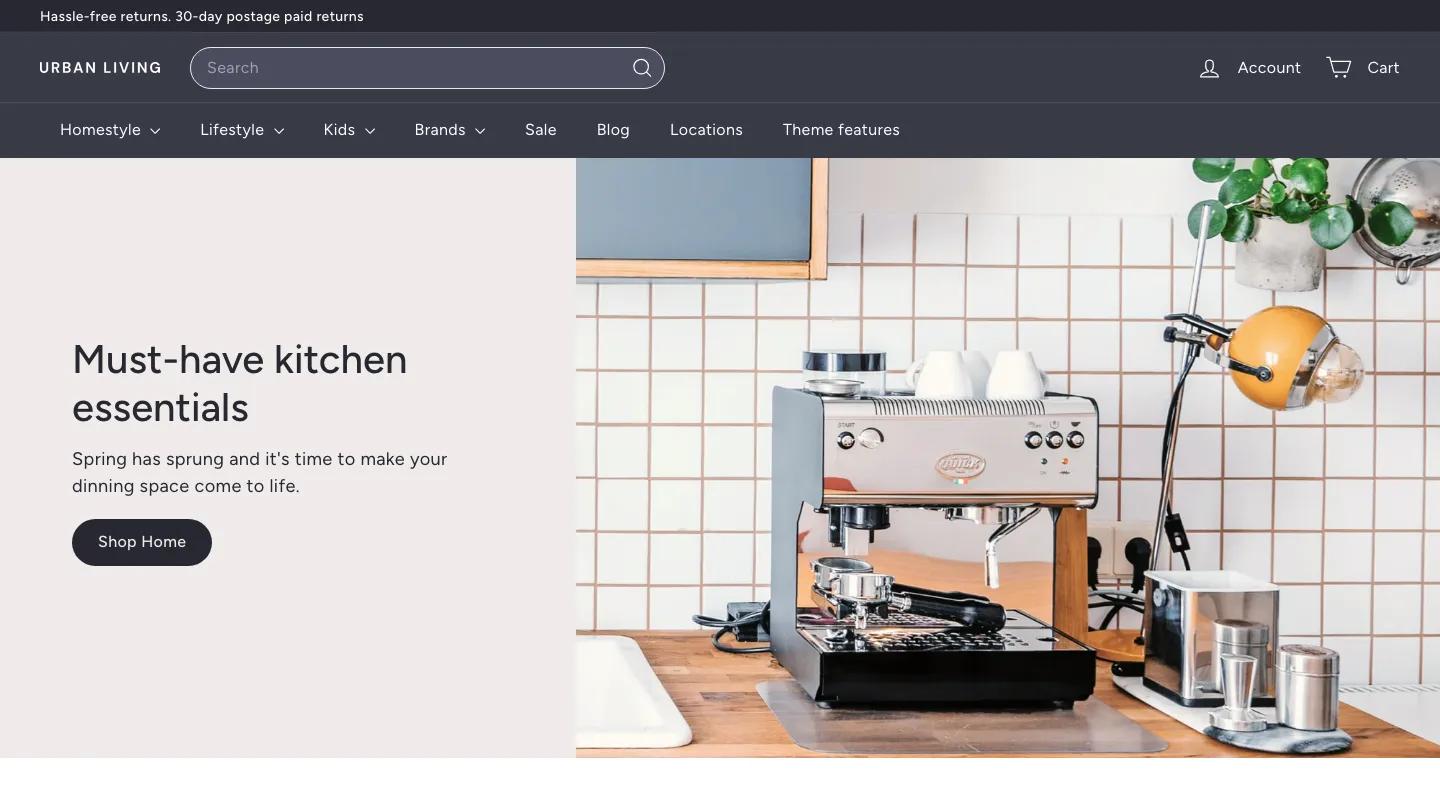This screenshot has width=1440, height=810.
Task: Open the Blog page
Action: (613, 130)
